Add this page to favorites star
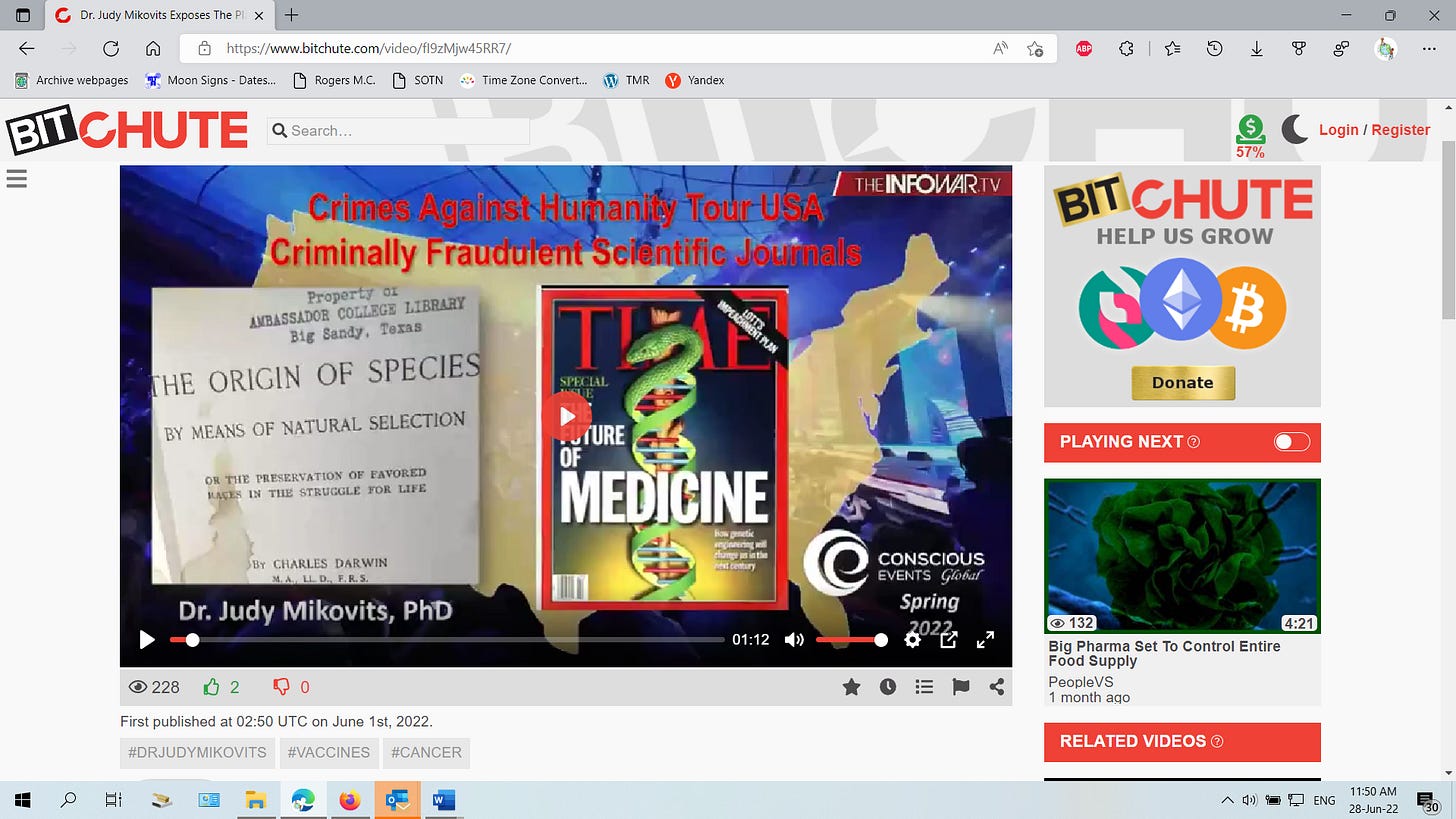 coord(1035,48)
